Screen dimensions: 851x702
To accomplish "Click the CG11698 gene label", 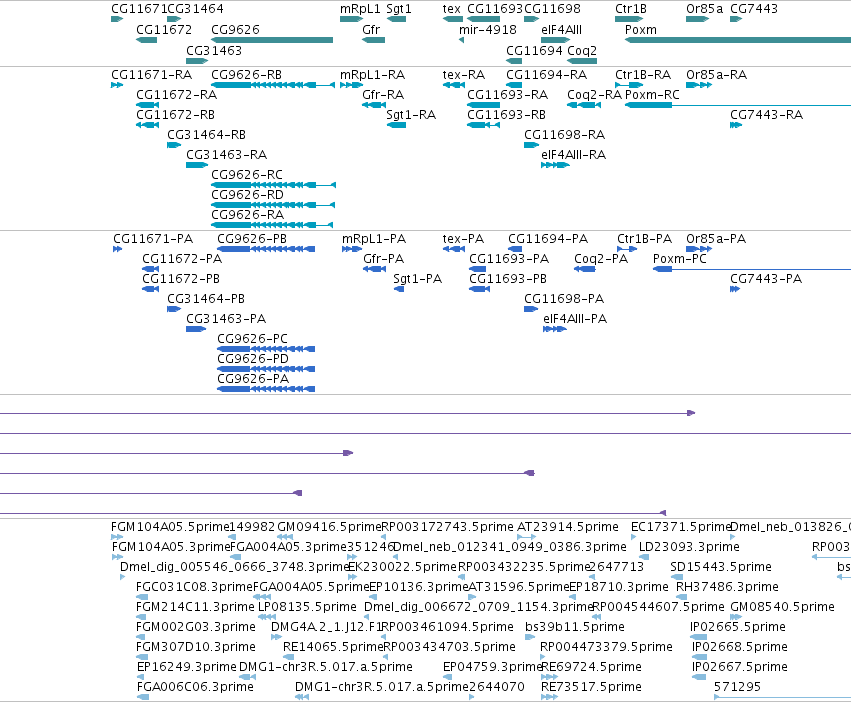I will [552, 9].
